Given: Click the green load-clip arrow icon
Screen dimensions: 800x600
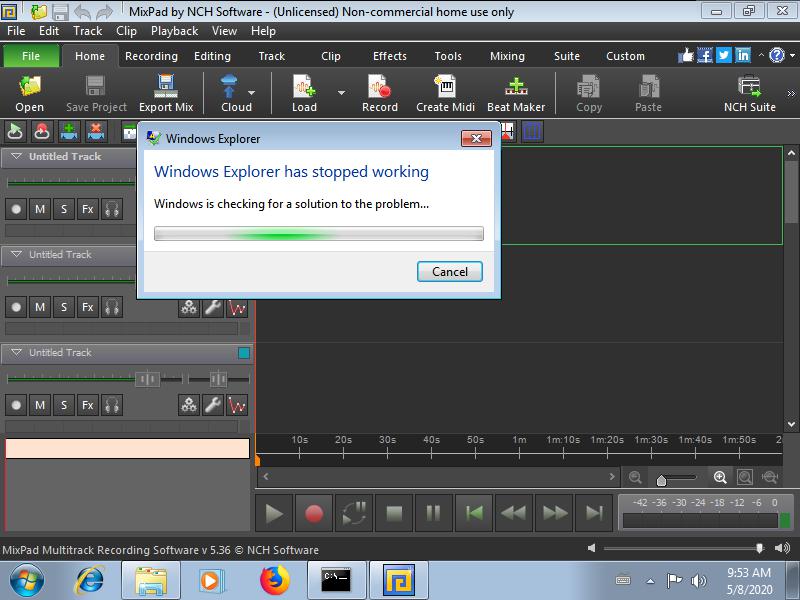Looking at the screenshot, I should point(15,131).
